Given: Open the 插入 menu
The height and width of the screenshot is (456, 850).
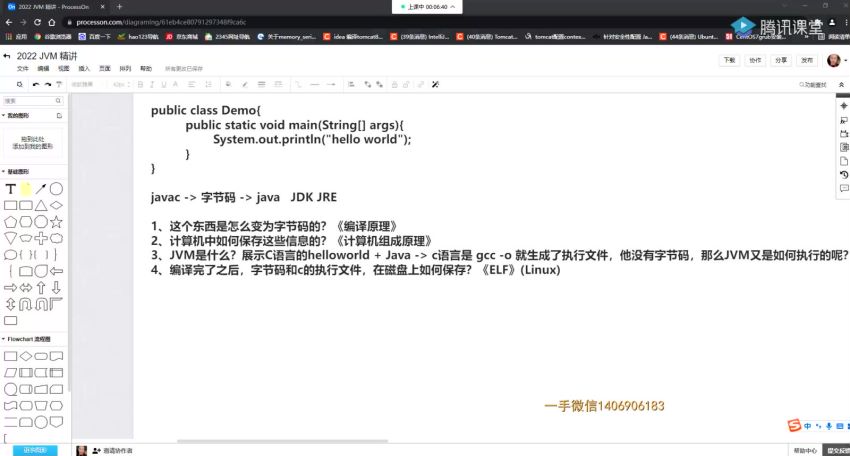Looking at the screenshot, I should (84, 69).
